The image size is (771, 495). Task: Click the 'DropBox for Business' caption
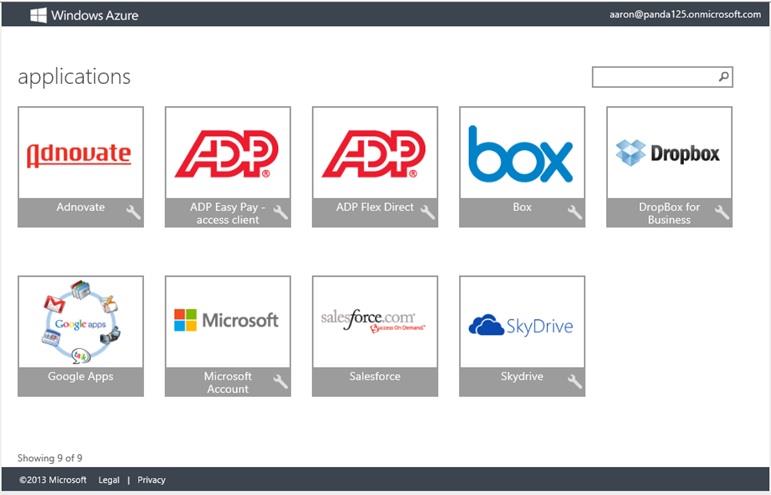669,213
